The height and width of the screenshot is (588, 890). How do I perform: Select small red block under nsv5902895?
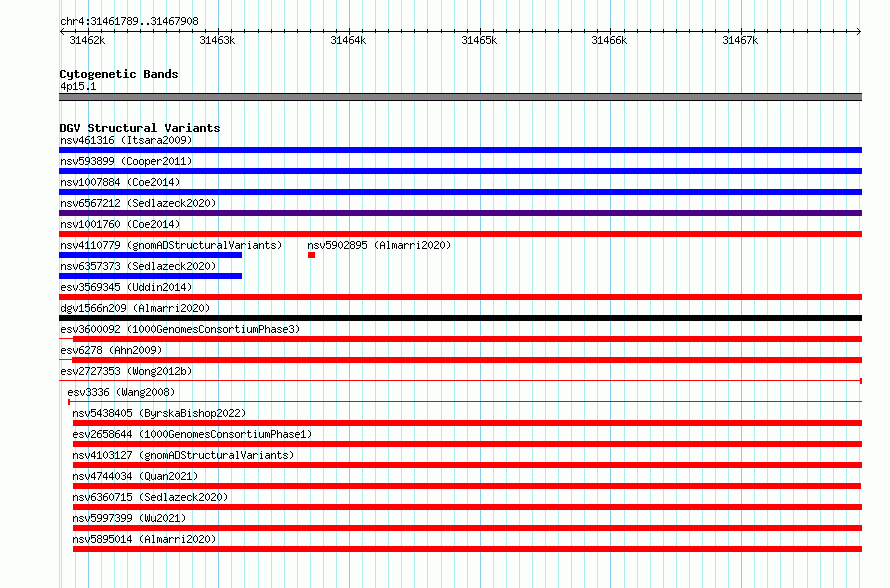[x=311, y=255]
